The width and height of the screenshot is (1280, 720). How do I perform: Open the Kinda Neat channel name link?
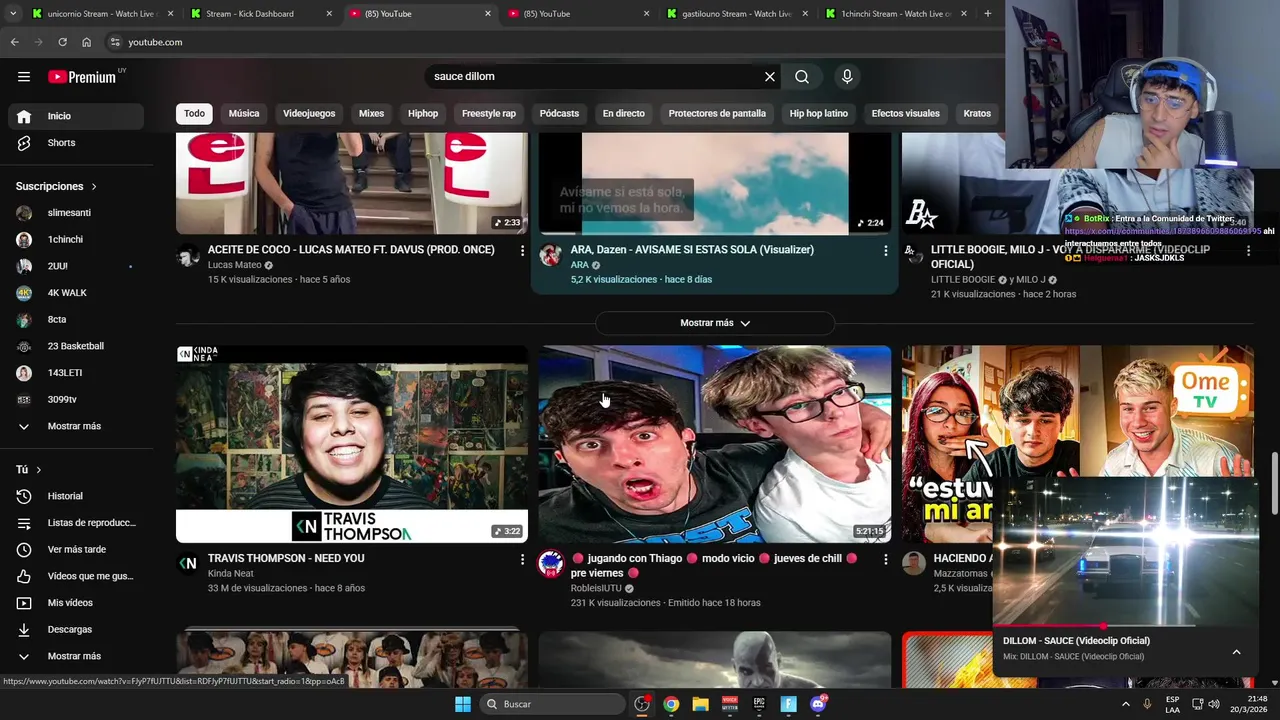click(231, 573)
